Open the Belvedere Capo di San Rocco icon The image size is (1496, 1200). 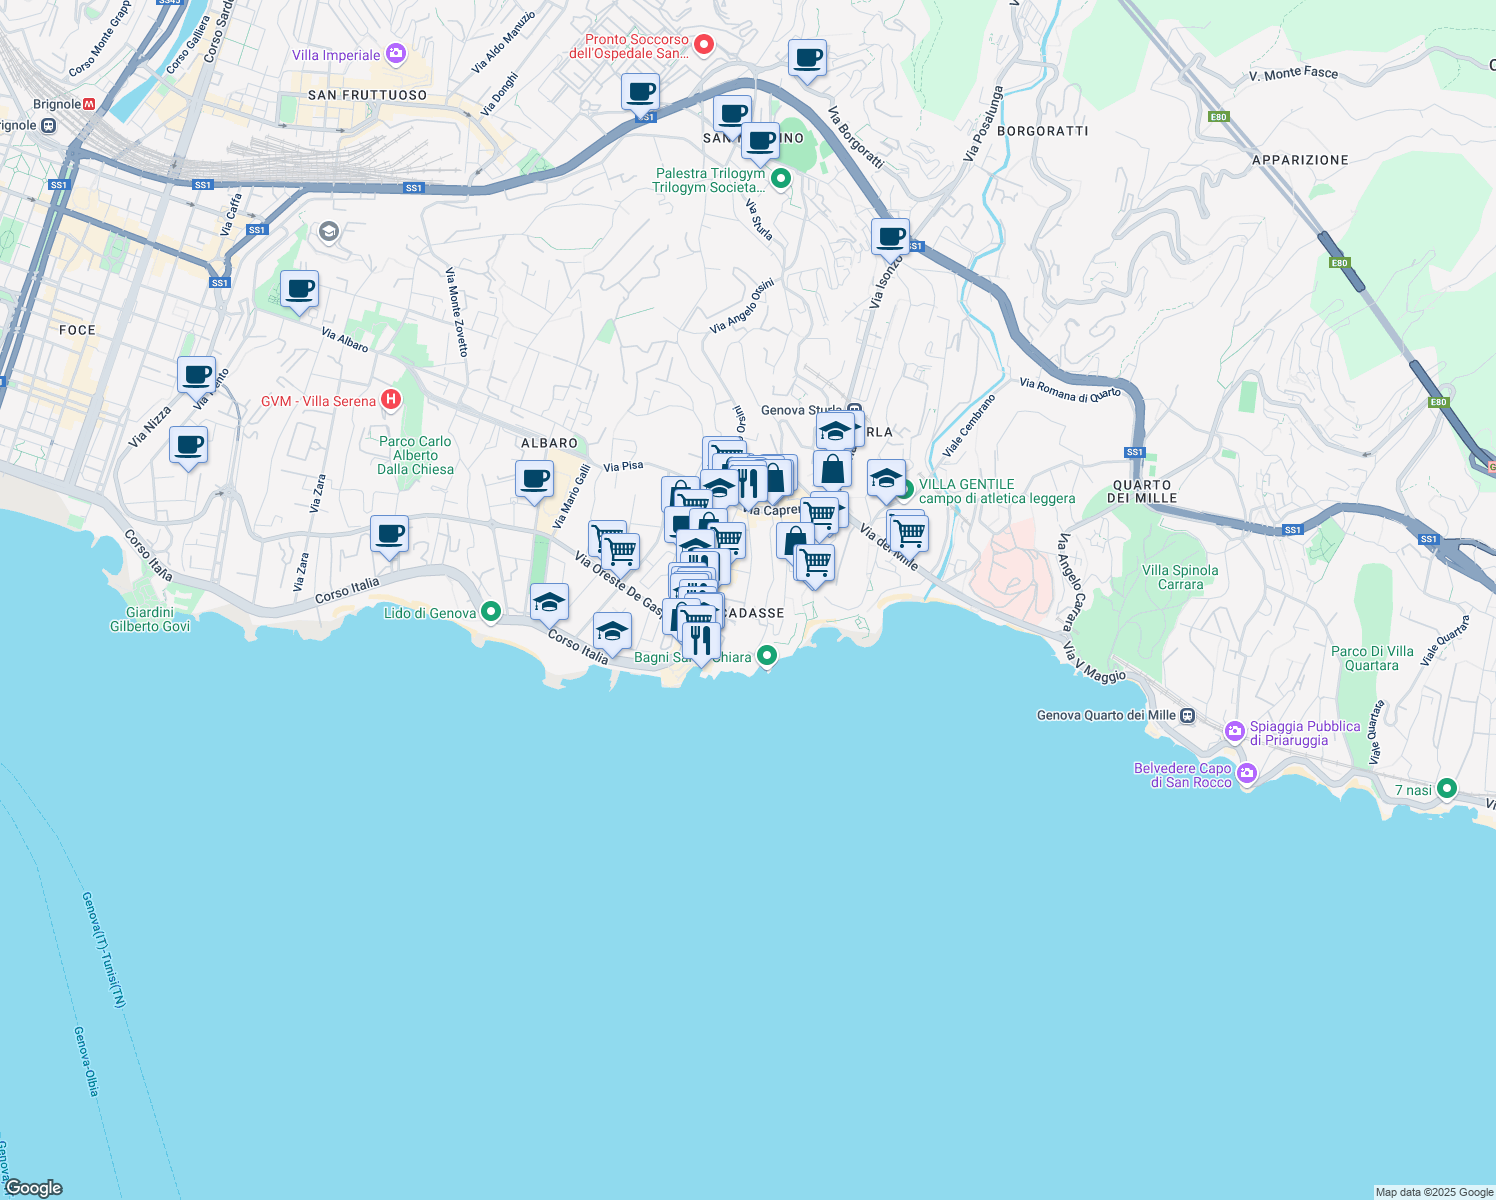[x=1247, y=774]
